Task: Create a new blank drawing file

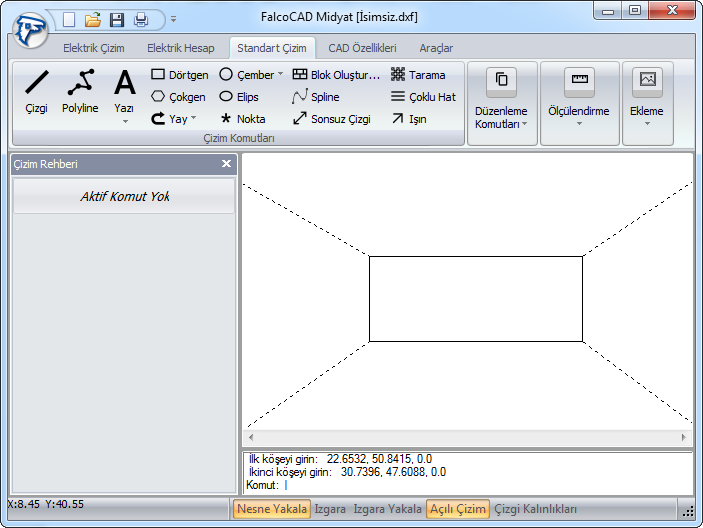Action: point(69,20)
